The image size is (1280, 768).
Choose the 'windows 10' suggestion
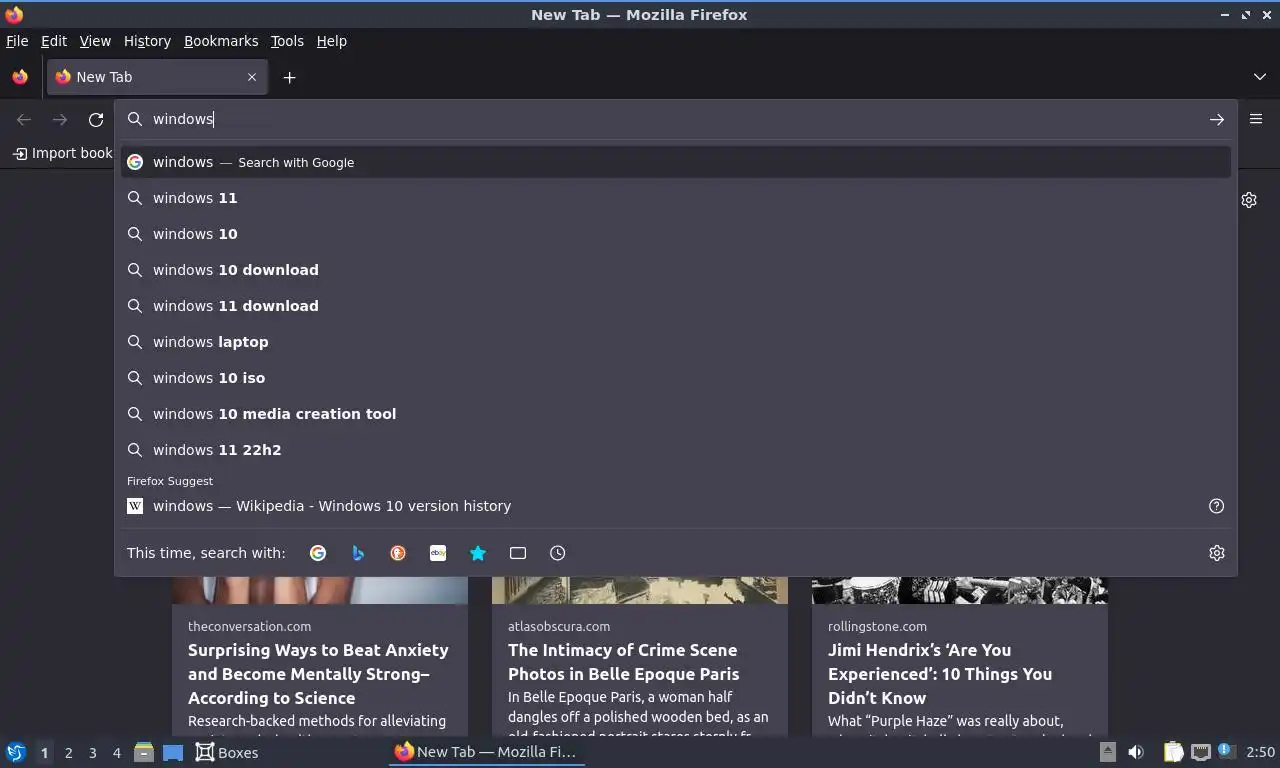coord(676,234)
